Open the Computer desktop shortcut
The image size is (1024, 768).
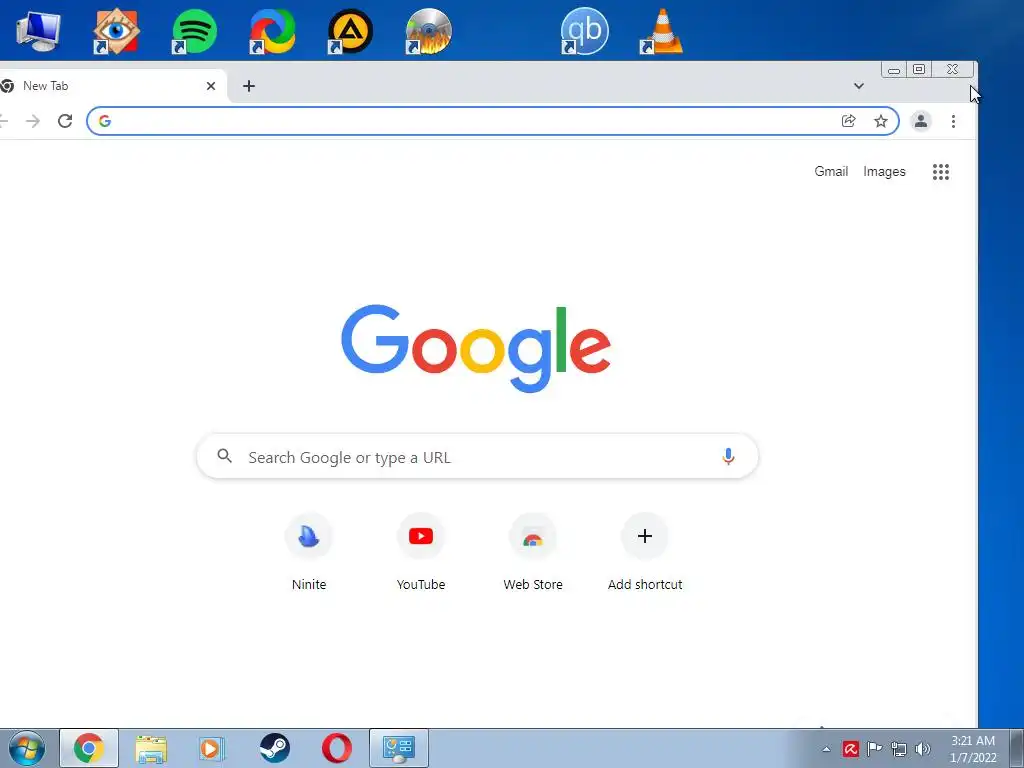coord(38,31)
